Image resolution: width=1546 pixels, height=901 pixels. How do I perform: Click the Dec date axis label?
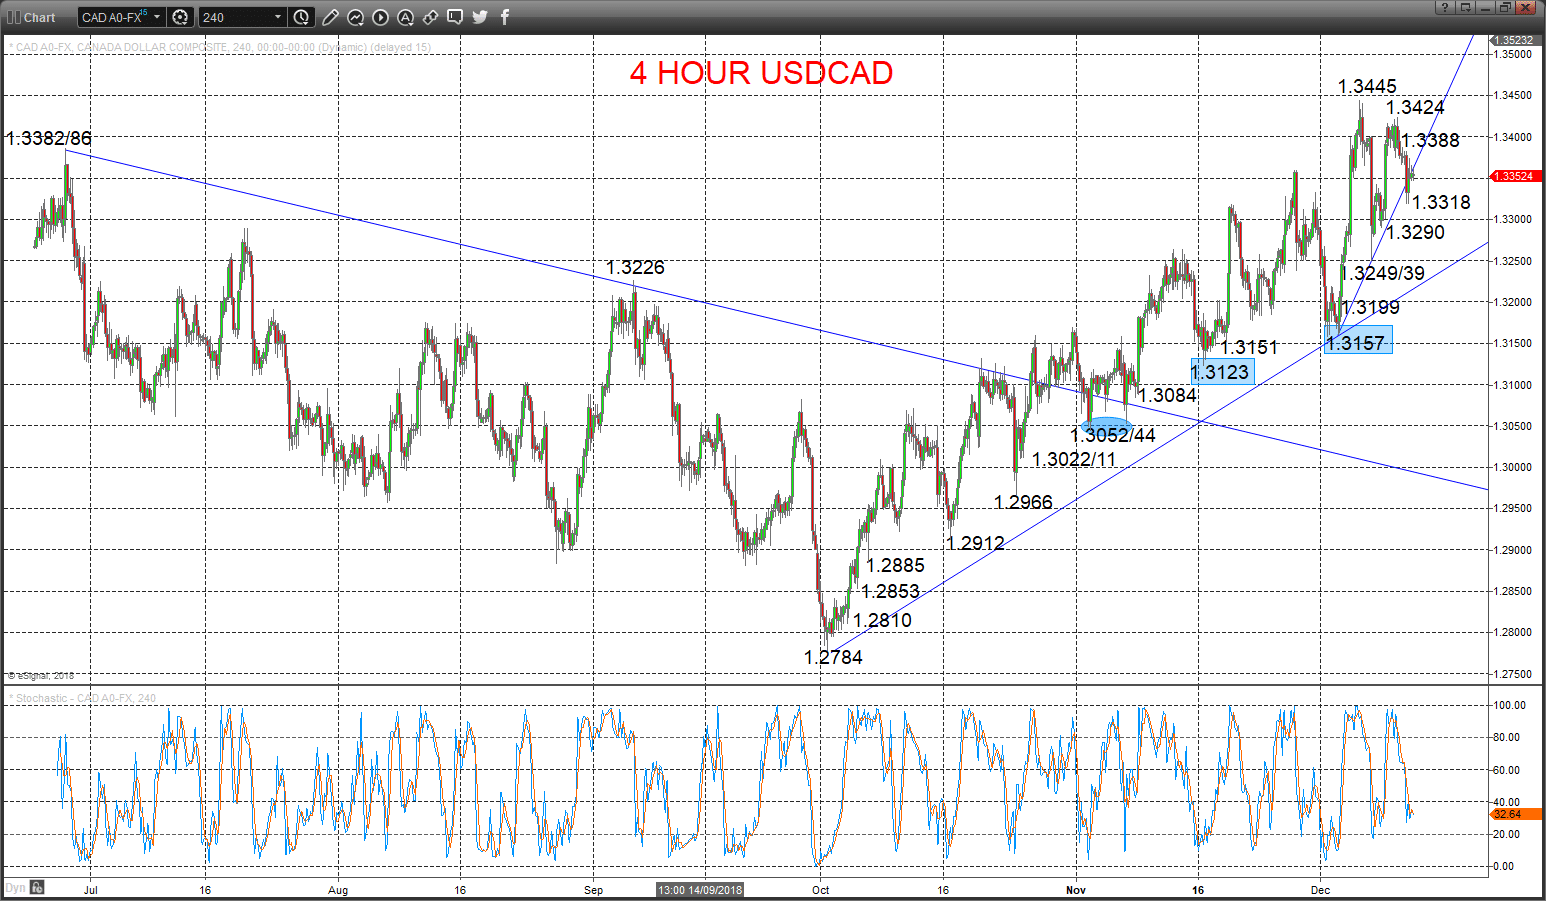coord(1320,889)
